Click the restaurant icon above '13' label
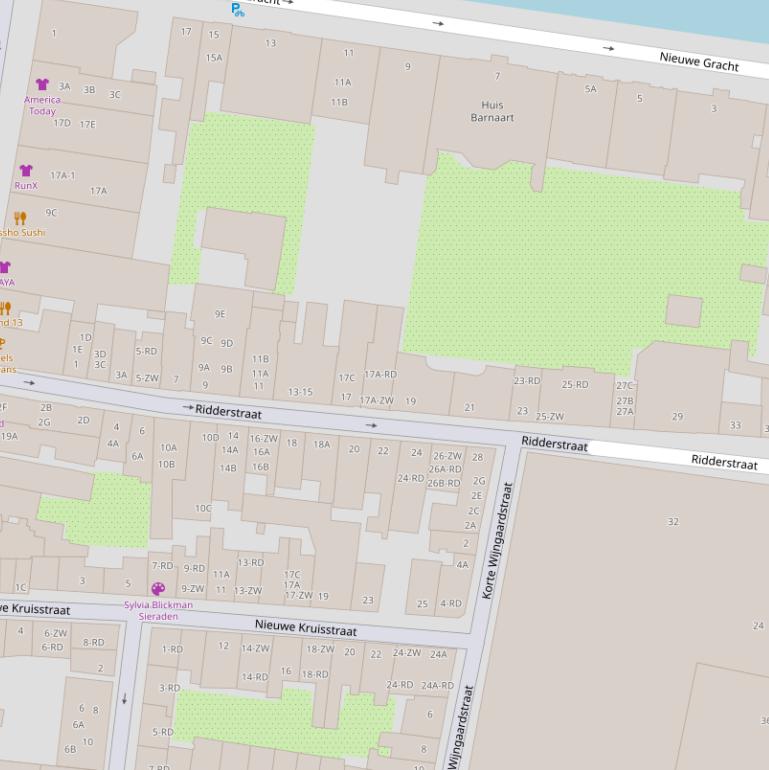The width and height of the screenshot is (769, 770). point(5,309)
